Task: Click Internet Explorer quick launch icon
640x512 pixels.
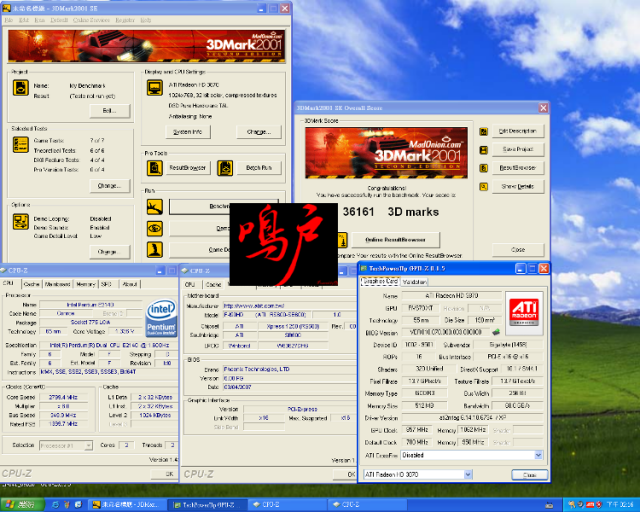Action: point(55,505)
